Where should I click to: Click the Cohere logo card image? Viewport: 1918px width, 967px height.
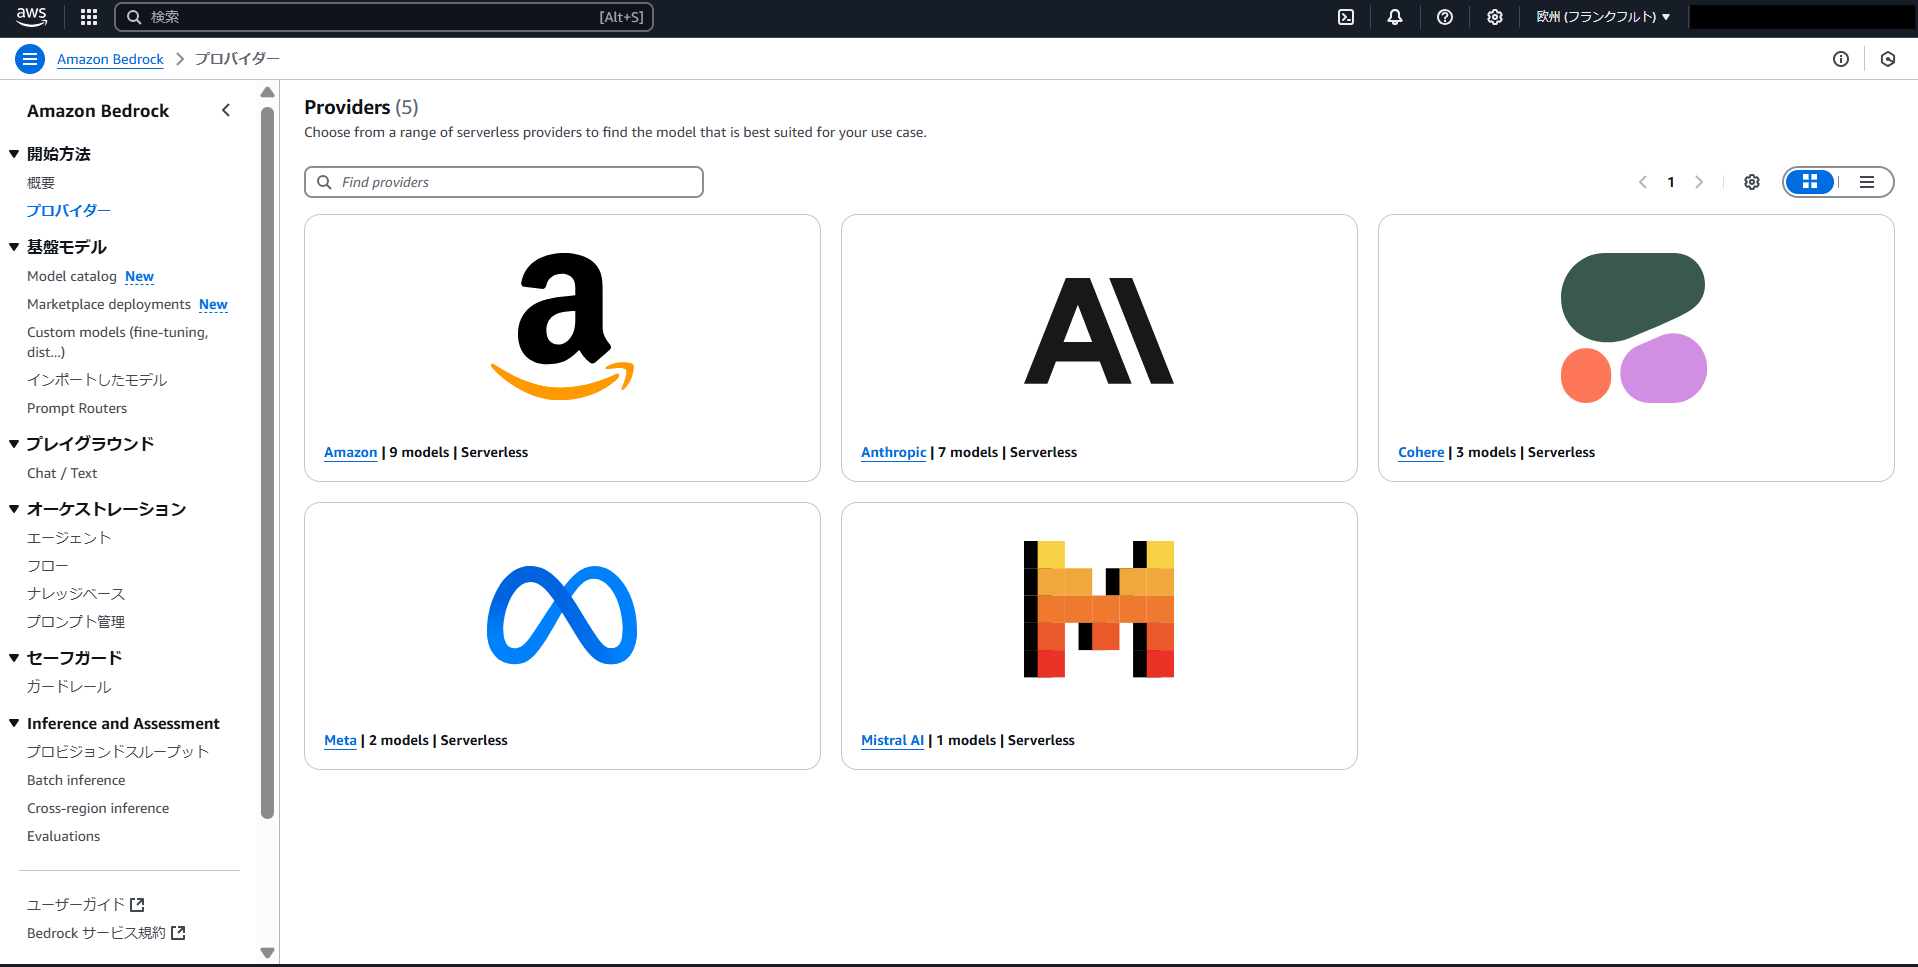click(x=1634, y=328)
